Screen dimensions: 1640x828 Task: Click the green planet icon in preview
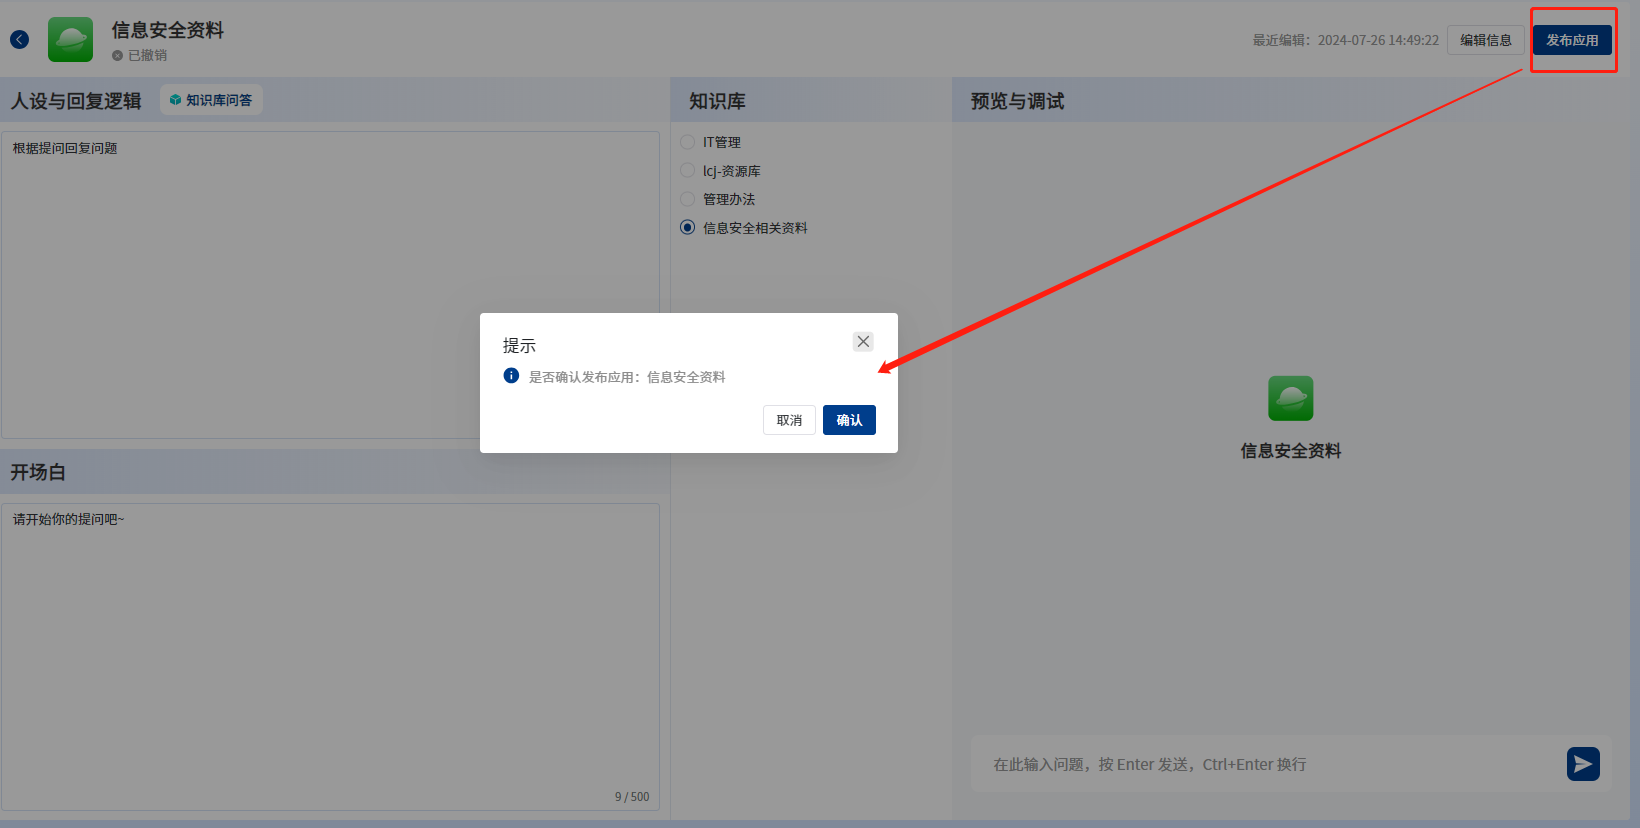[x=1290, y=399]
